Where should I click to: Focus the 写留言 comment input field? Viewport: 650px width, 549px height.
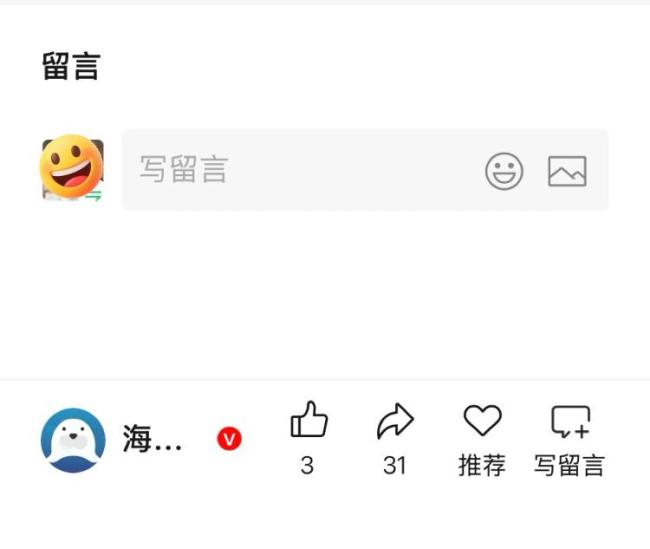(x=365, y=170)
